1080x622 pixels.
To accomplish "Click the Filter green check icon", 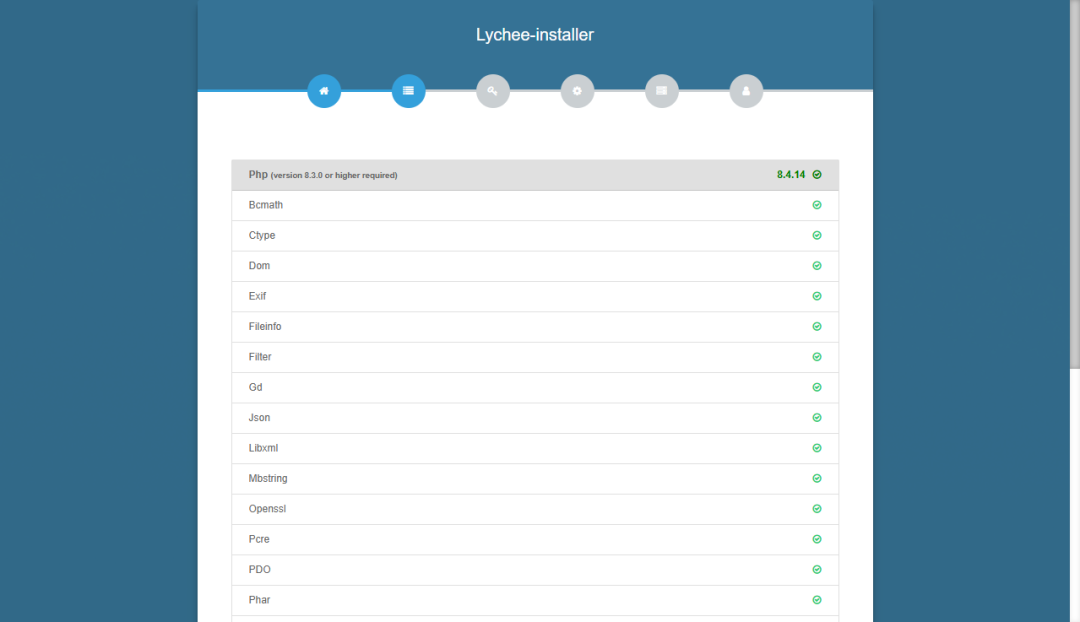I will pos(817,357).
